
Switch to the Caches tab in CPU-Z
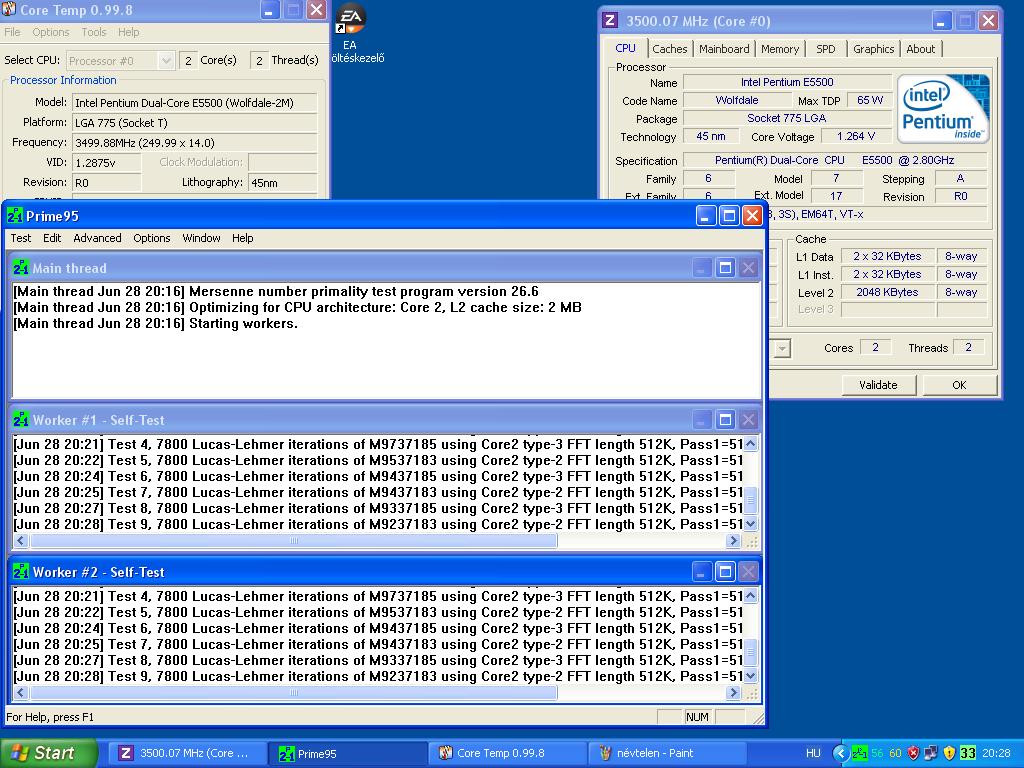click(669, 49)
